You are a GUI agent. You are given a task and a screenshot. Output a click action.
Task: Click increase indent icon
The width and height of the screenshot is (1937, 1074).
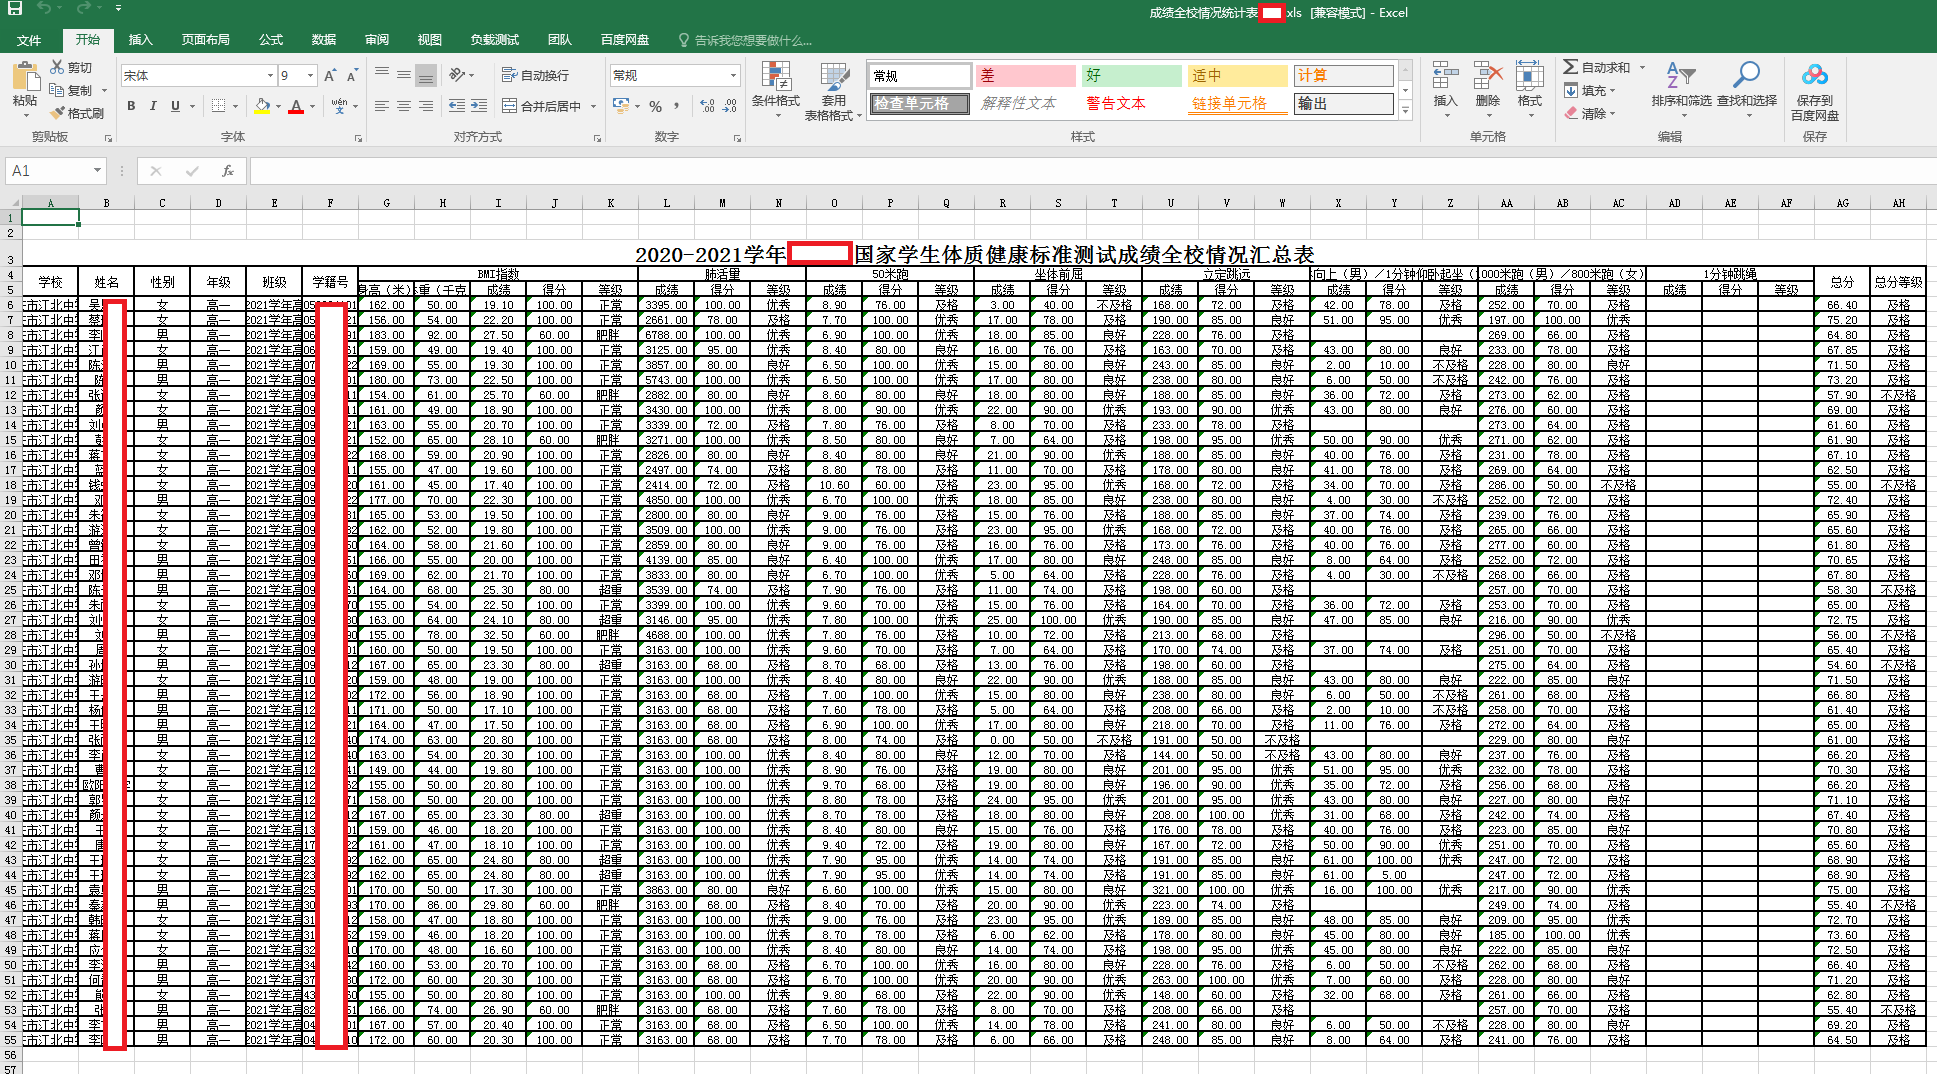coord(479,106)
